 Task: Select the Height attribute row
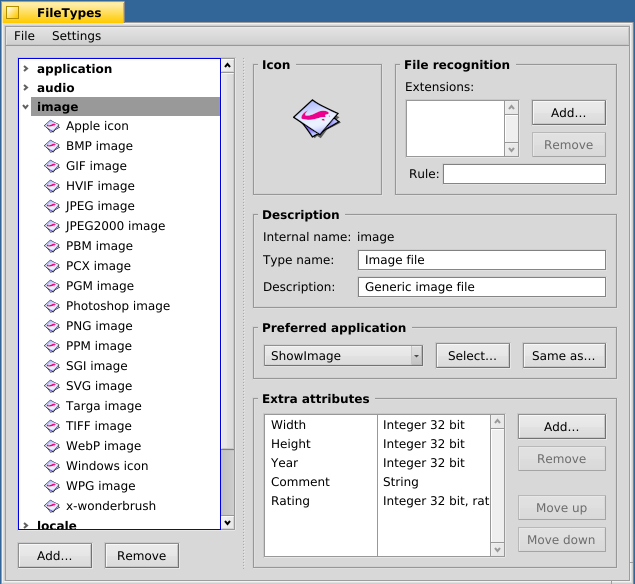(377, 444)
